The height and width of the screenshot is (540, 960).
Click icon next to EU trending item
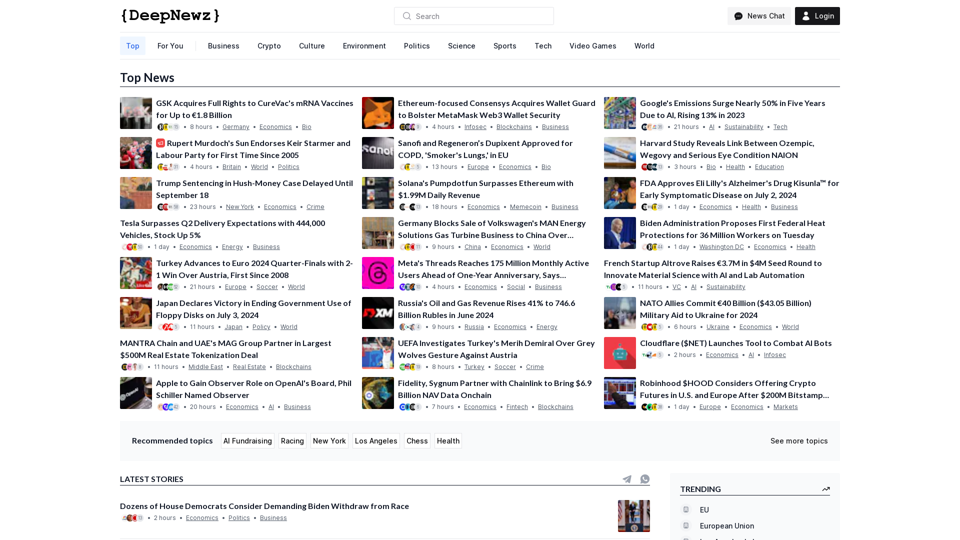[x=686, y=509]
